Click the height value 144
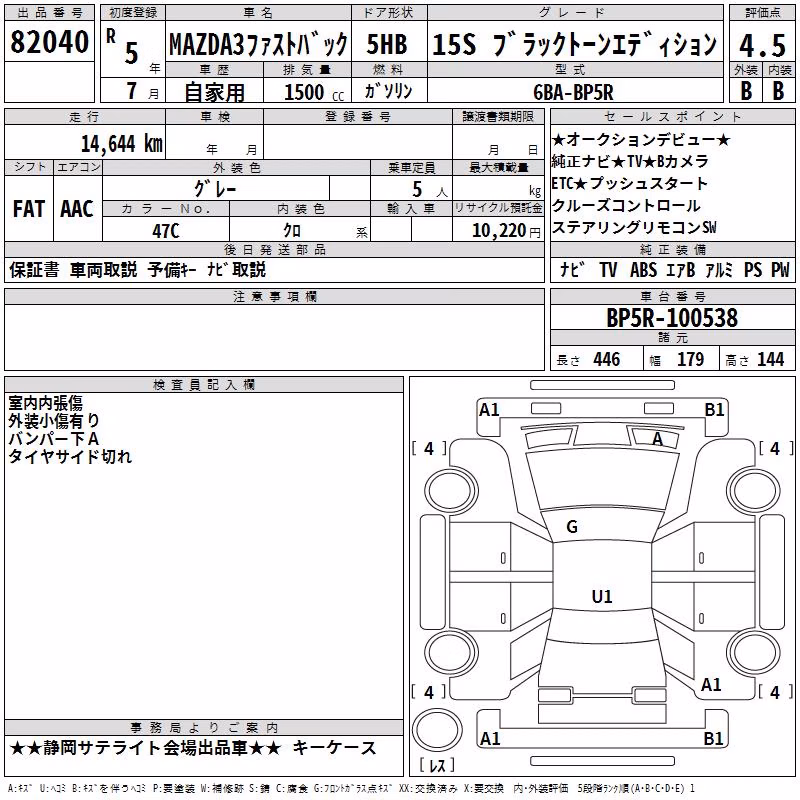This screenshot has width=800, height=800. tap(770, 360)
